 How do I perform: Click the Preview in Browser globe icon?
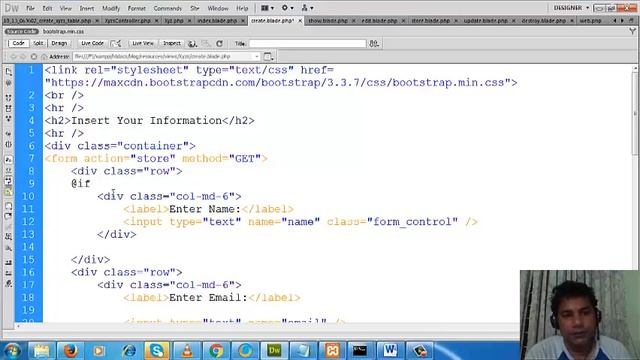[192, 43]
